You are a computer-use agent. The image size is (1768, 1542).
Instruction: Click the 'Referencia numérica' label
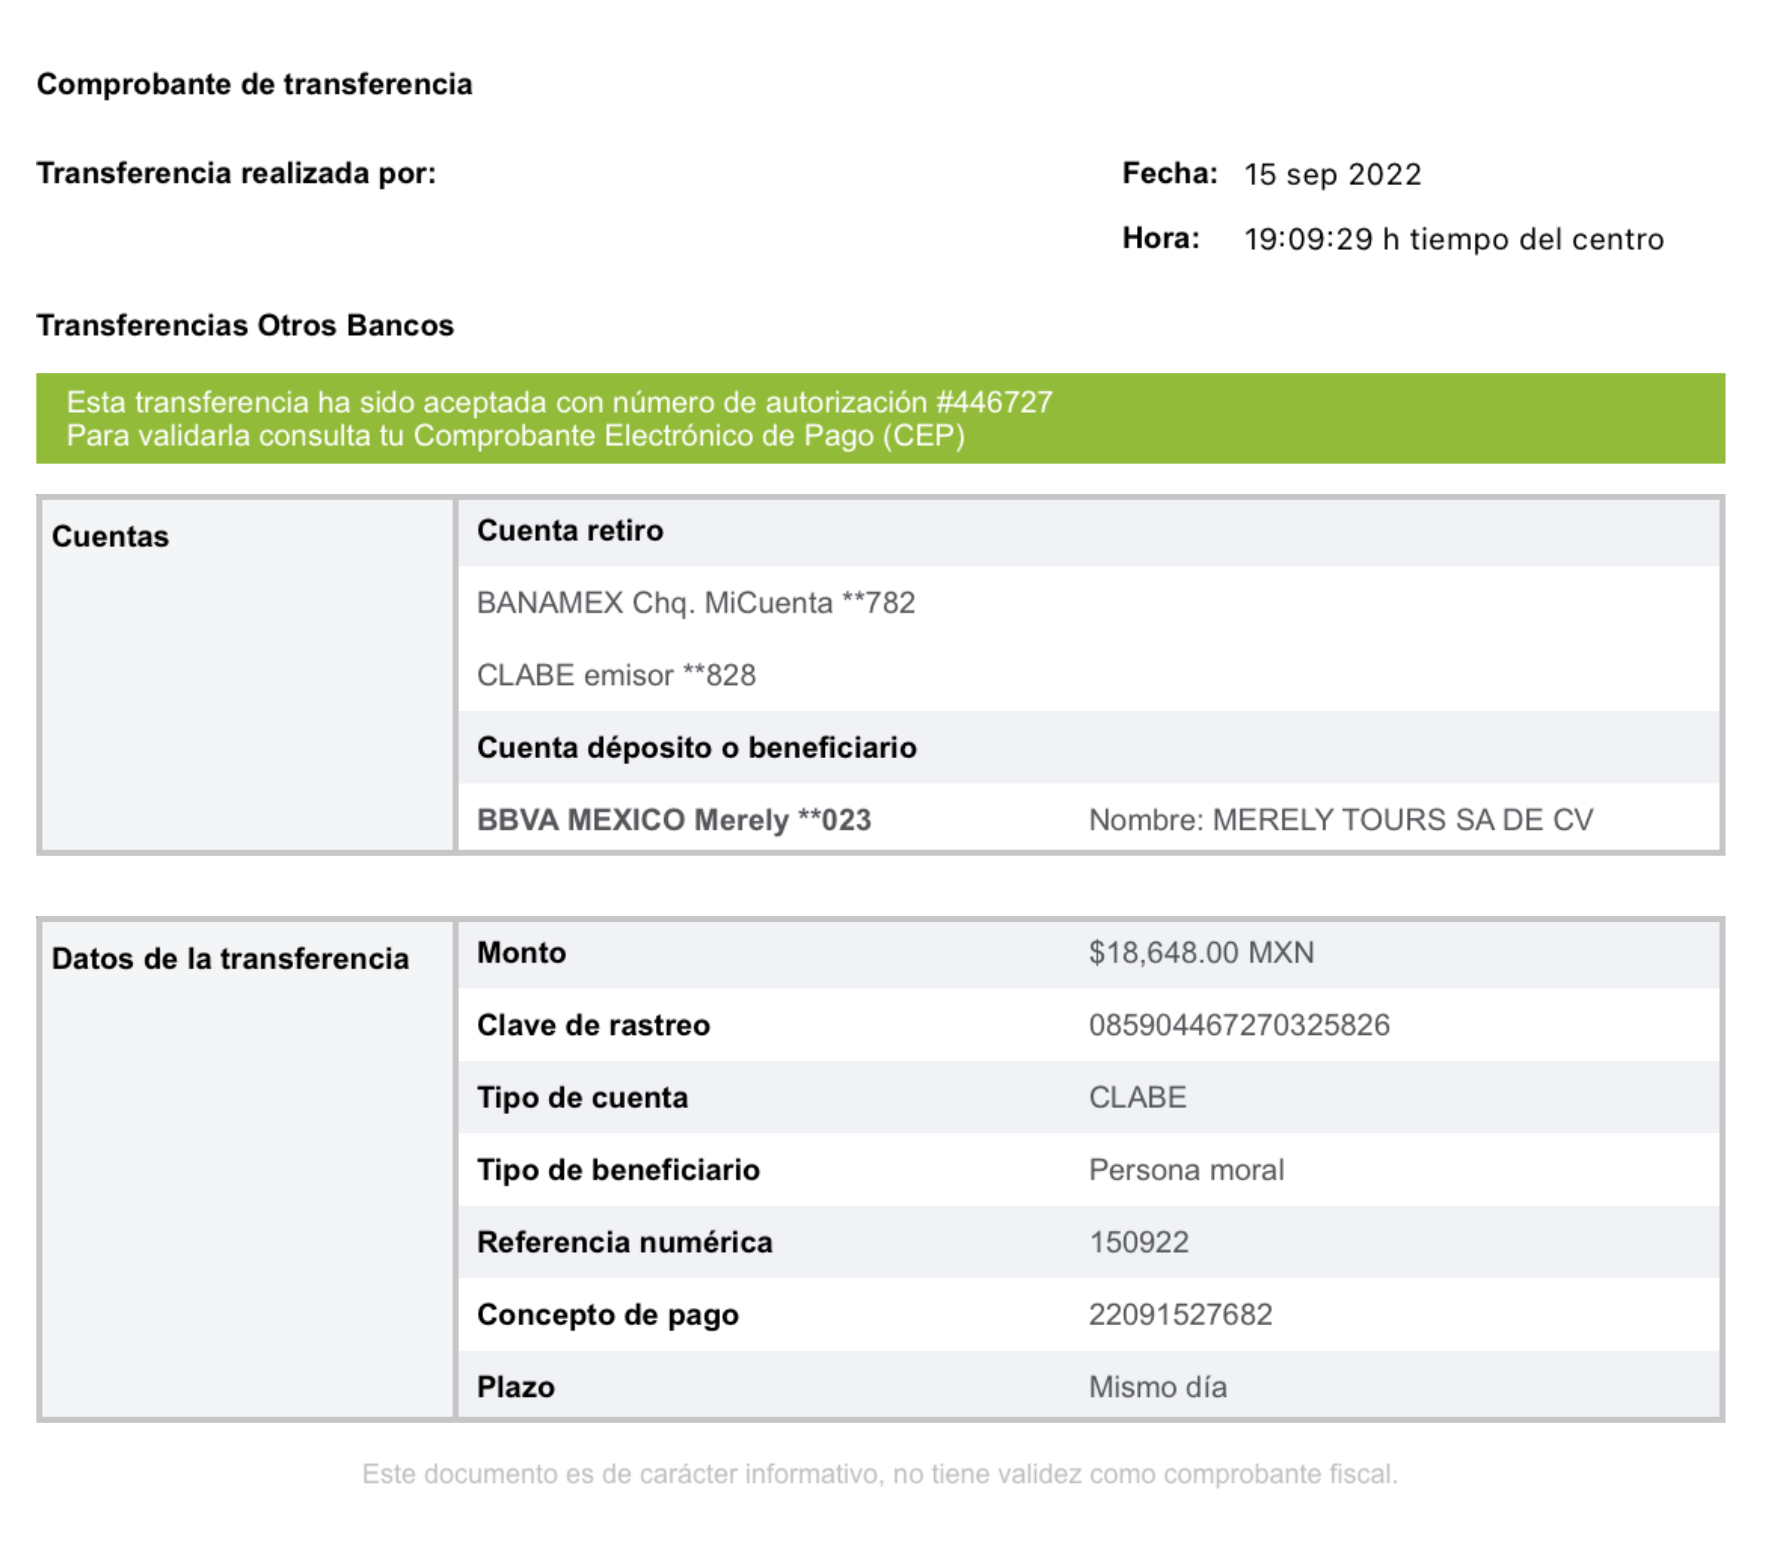tap(625, 1242)
